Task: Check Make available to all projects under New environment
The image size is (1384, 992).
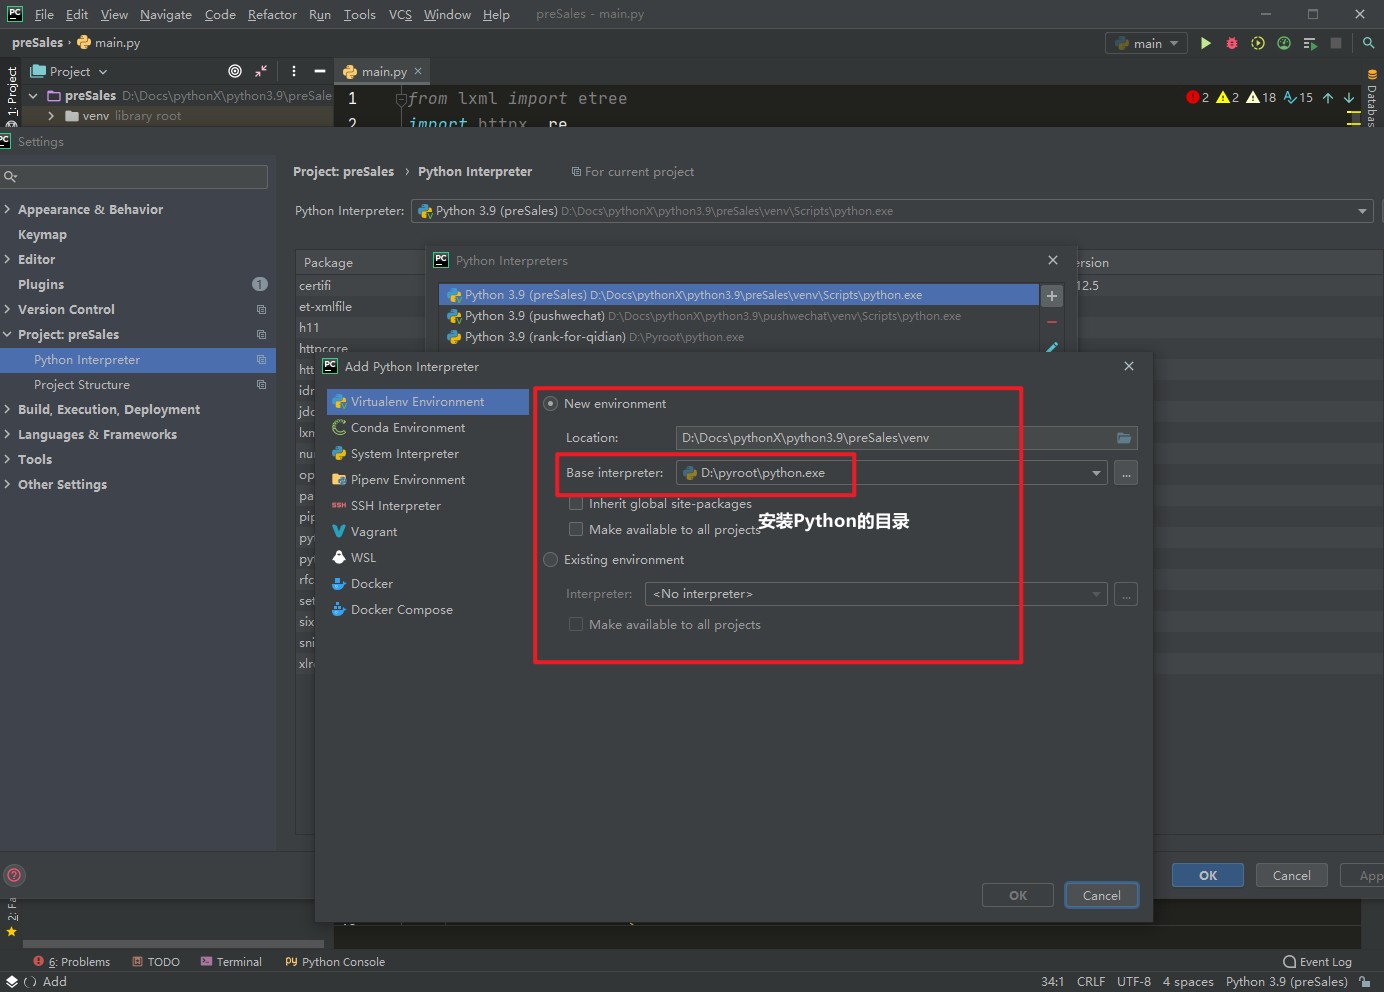Action: point(576,529)
